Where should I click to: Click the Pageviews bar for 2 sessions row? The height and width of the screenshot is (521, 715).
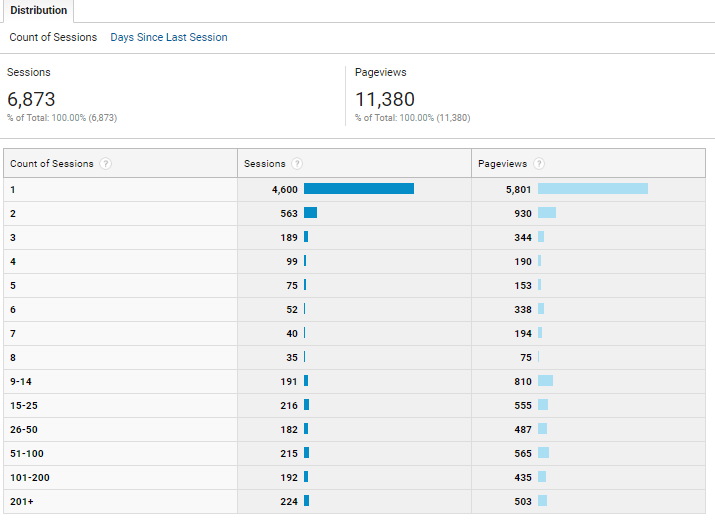coord(546,212)
